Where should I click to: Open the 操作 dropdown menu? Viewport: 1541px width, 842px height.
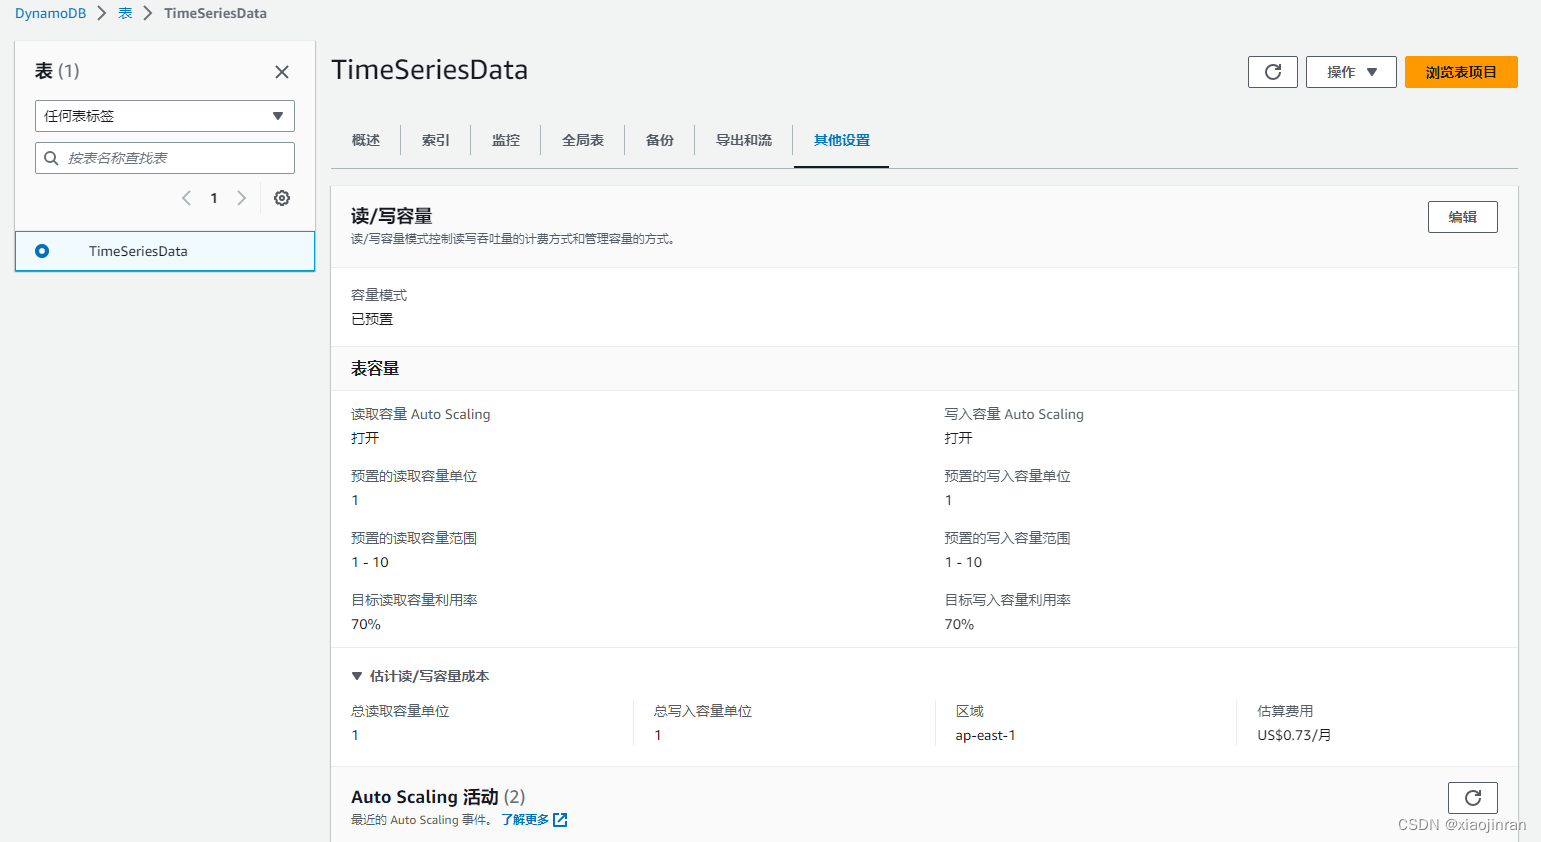point(1351,72)
